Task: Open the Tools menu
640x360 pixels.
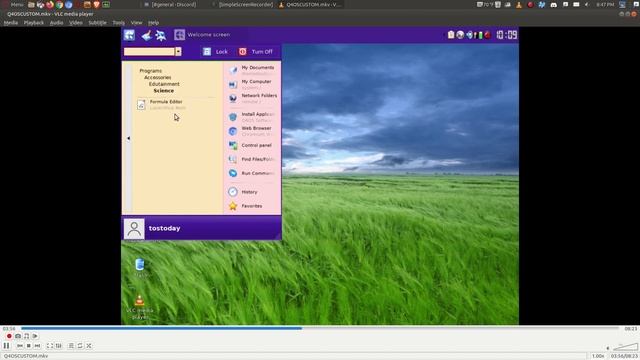Action: point(118,23)
